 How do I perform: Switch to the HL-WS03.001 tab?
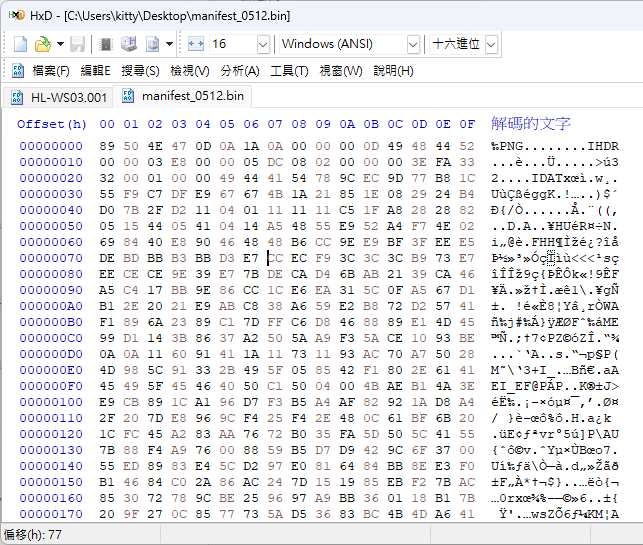pyautogui.click(x=58, y=98)
